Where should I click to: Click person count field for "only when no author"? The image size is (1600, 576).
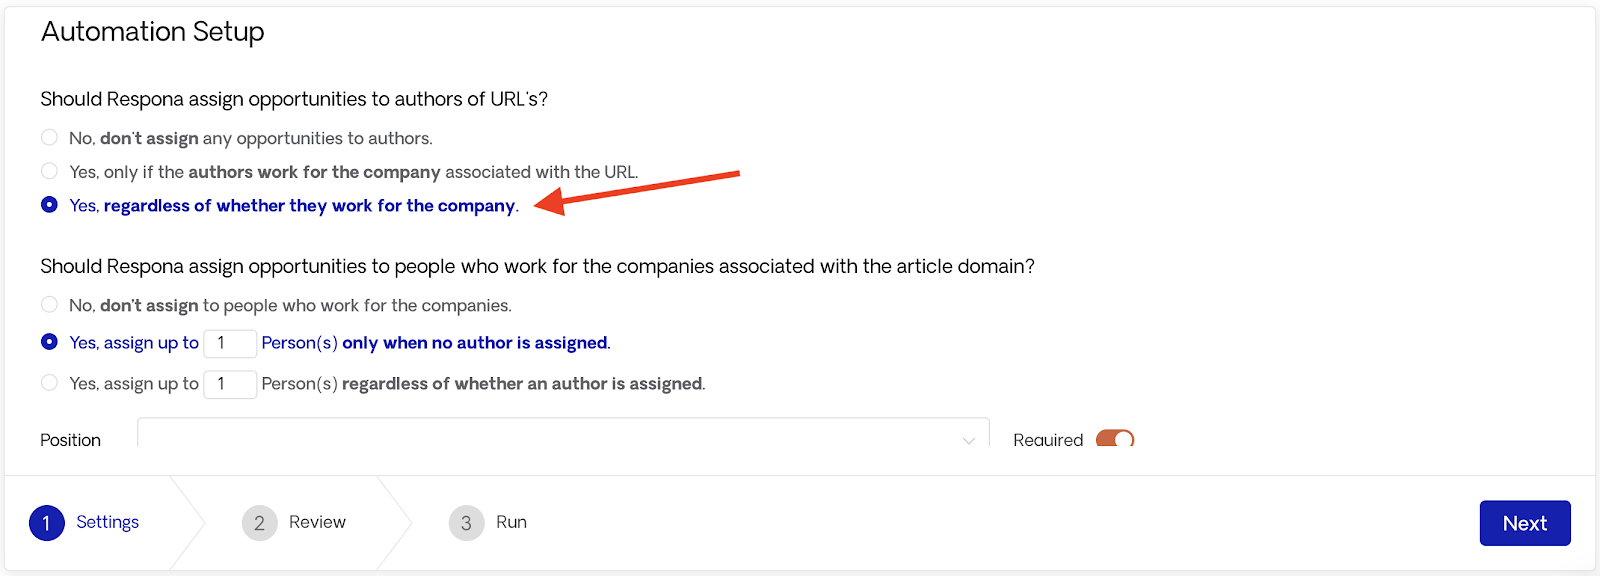point(230,343)
